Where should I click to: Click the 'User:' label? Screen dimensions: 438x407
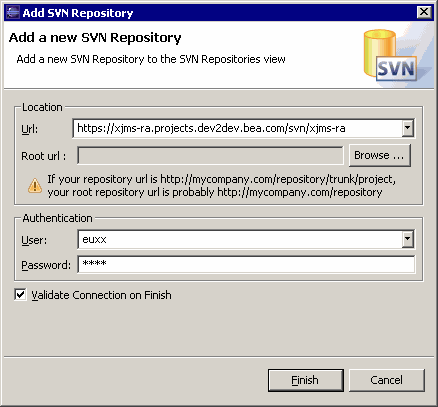coord(34,240)
